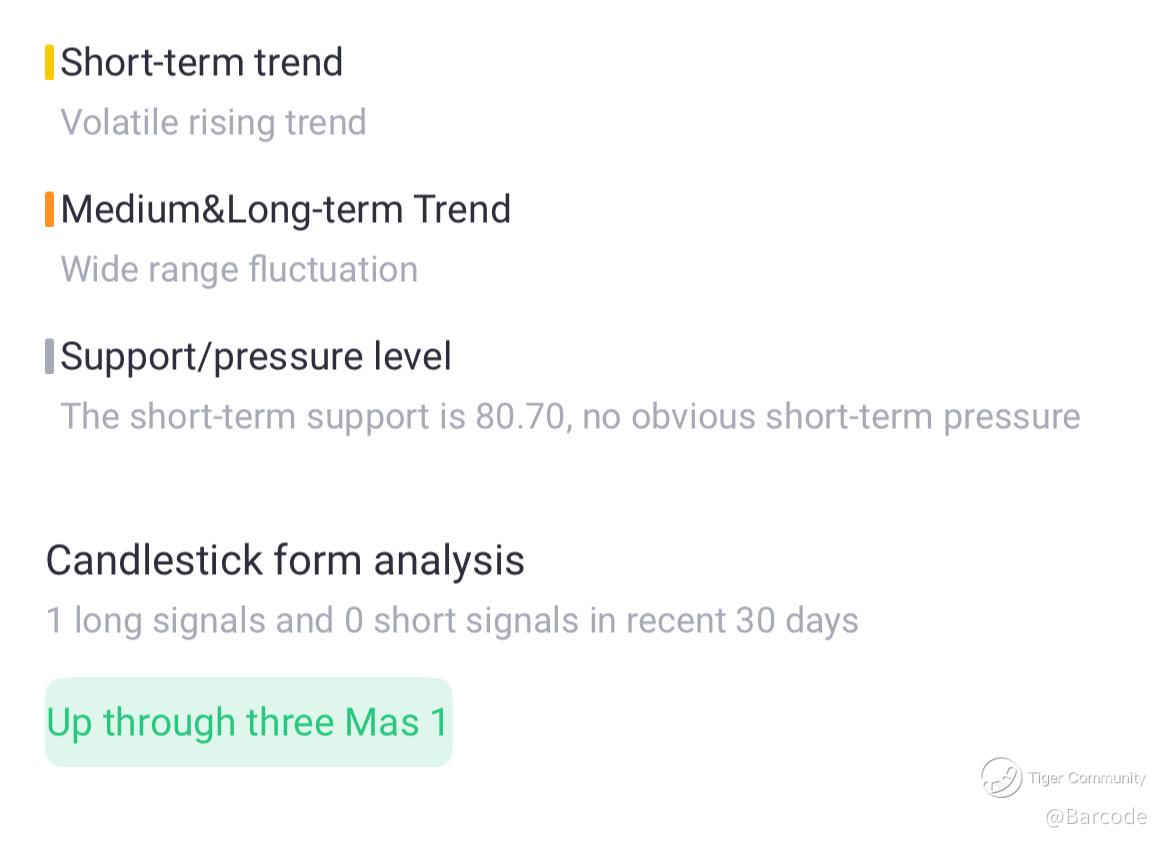Select the Support/pressure level heading
The width and height of the screenshot is (1170, 843).
coord(256,356)
